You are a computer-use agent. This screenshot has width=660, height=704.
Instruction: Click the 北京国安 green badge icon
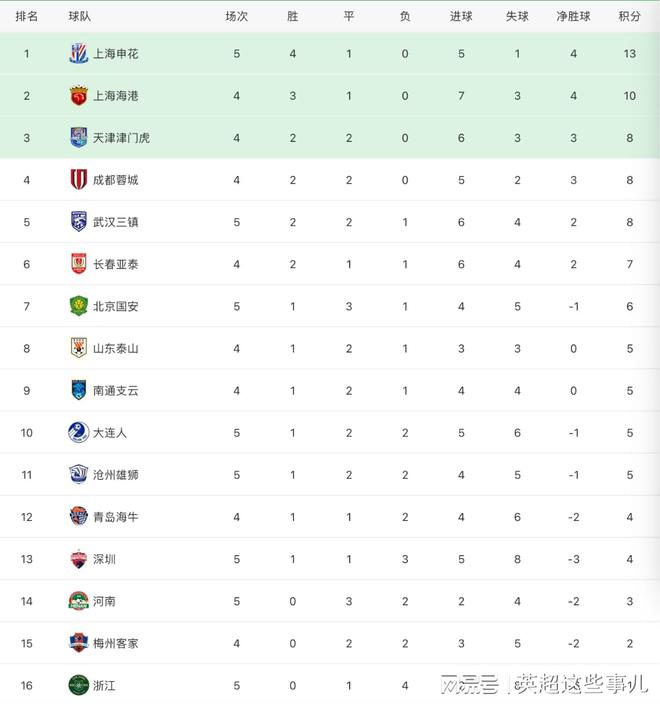click(x=79, y=306)
